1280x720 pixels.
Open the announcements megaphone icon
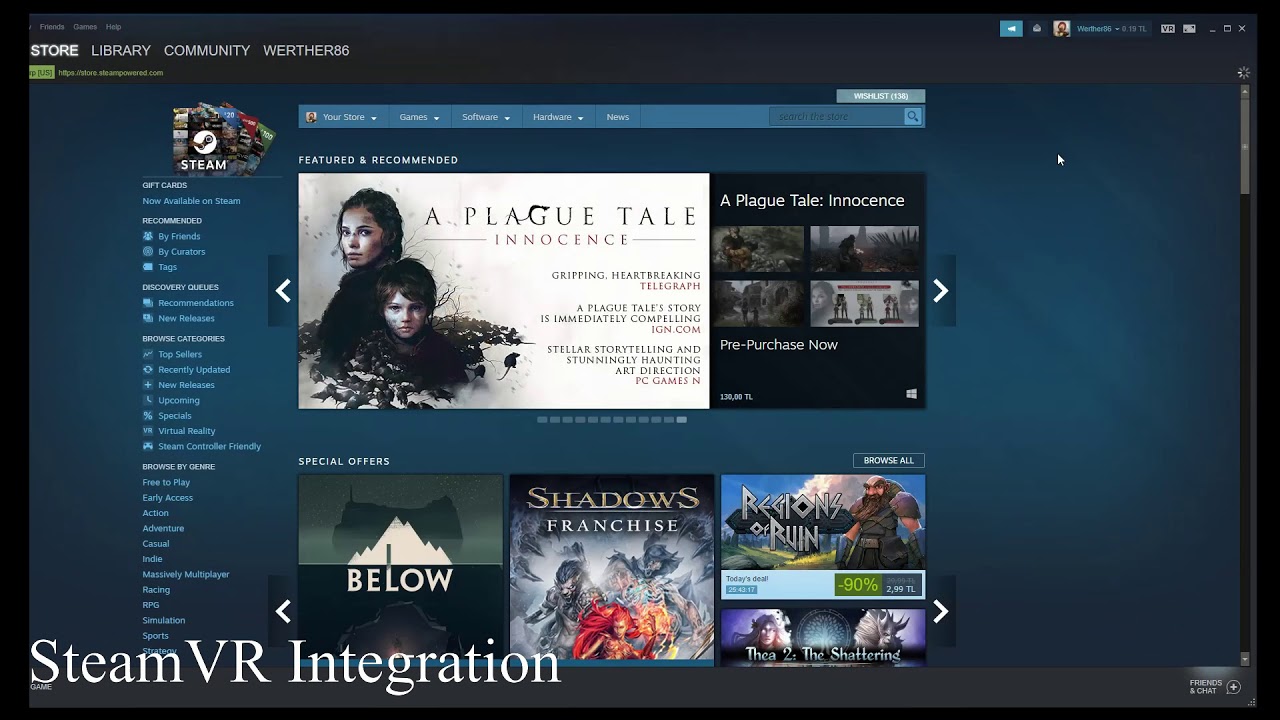pyautogui.click(x=1011, y=29)
